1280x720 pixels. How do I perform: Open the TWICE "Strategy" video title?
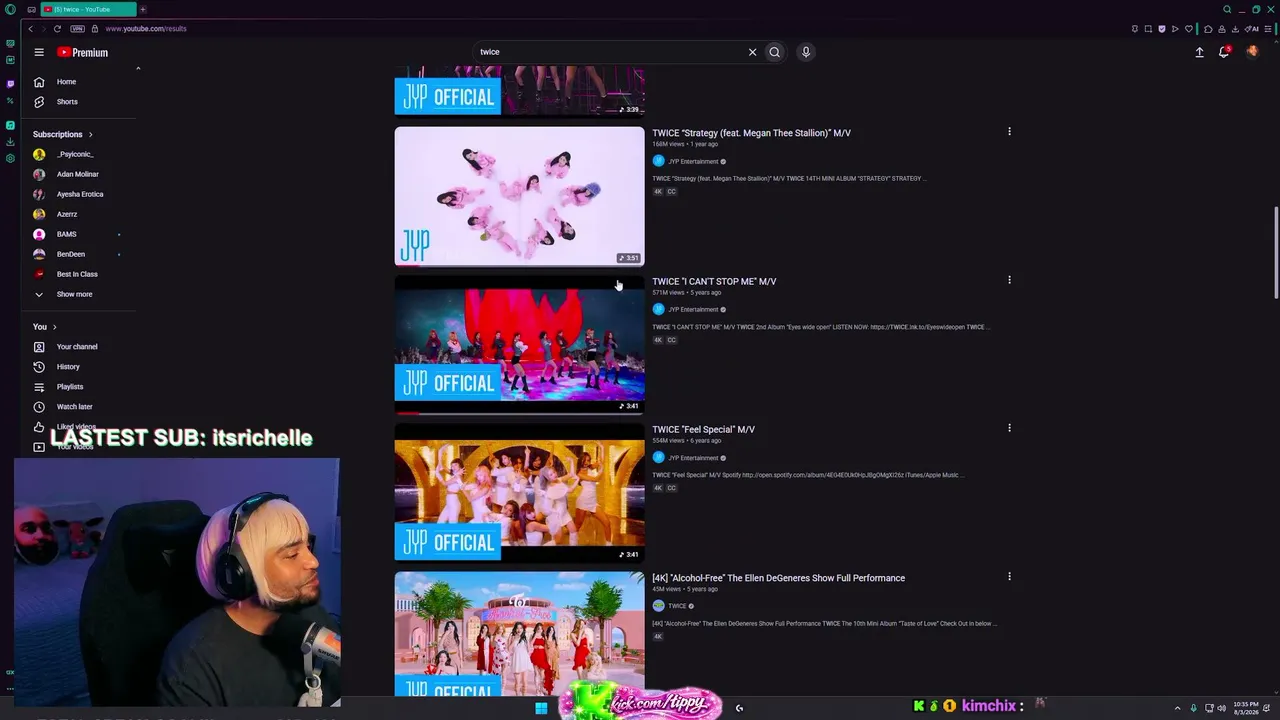751,133
